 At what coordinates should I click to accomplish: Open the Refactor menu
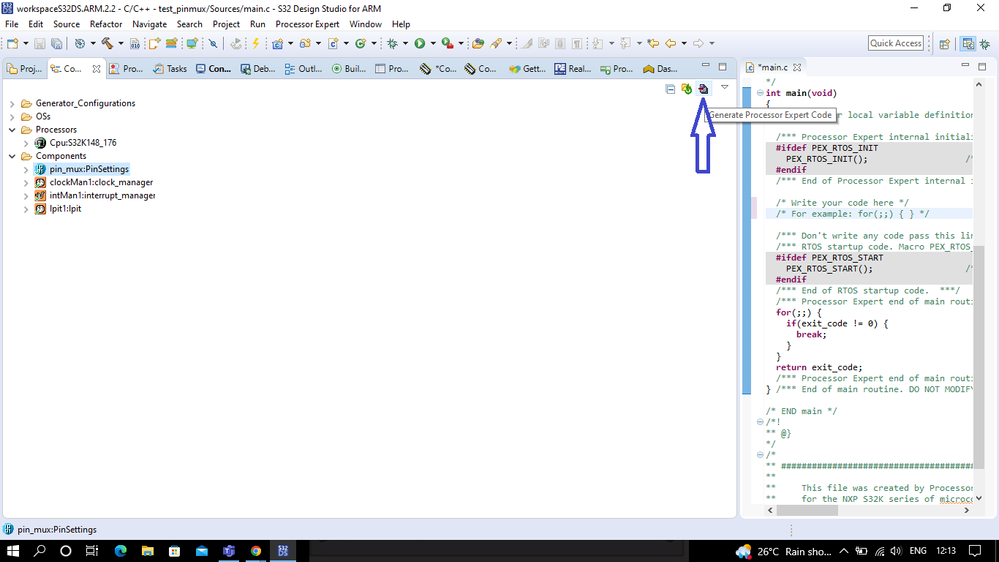(x=106, y=24)
